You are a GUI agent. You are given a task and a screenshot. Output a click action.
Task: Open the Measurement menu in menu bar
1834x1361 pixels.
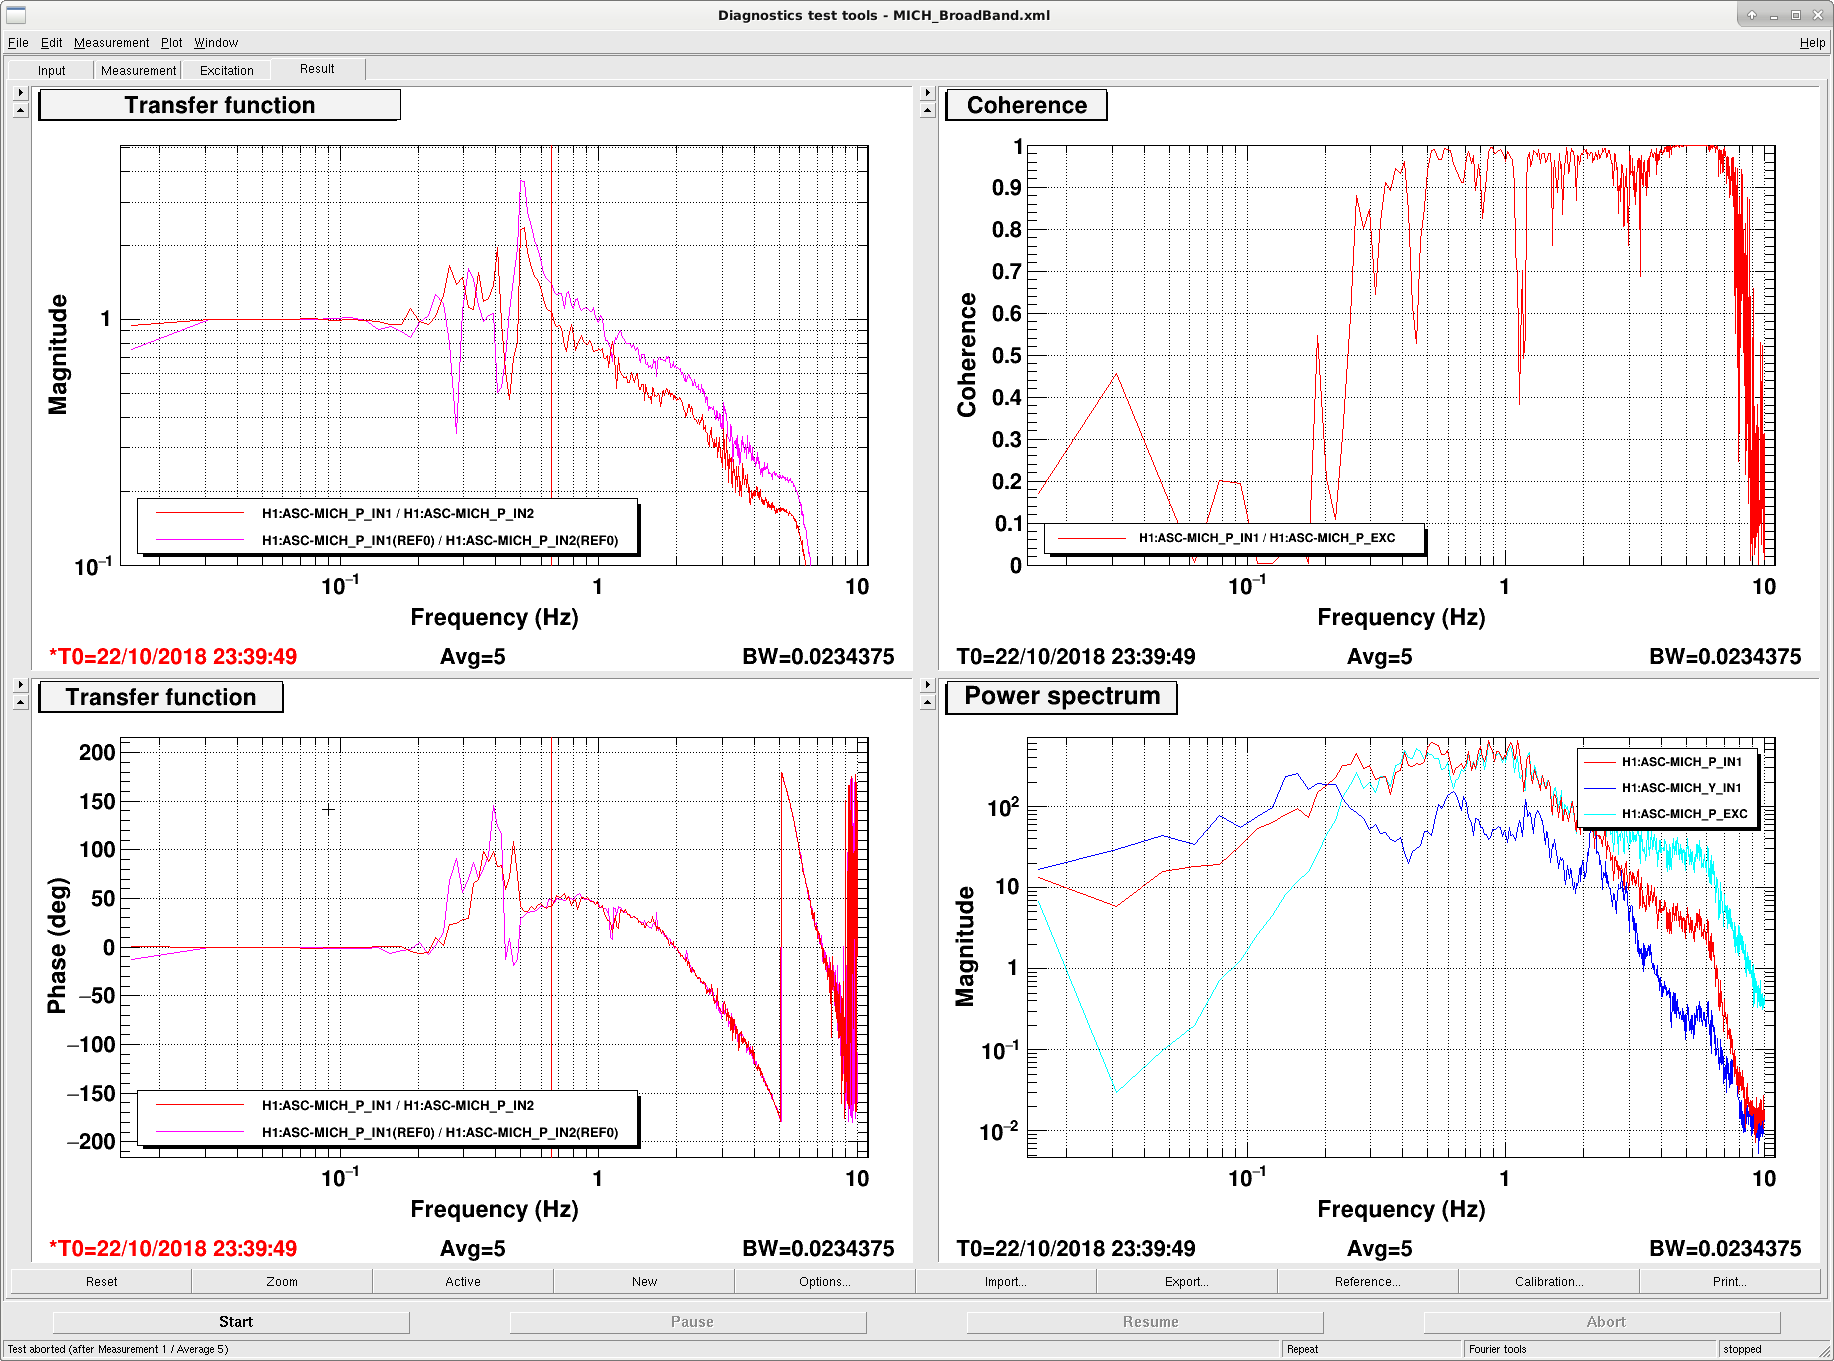pyautogui.click(x=111, y=43)
